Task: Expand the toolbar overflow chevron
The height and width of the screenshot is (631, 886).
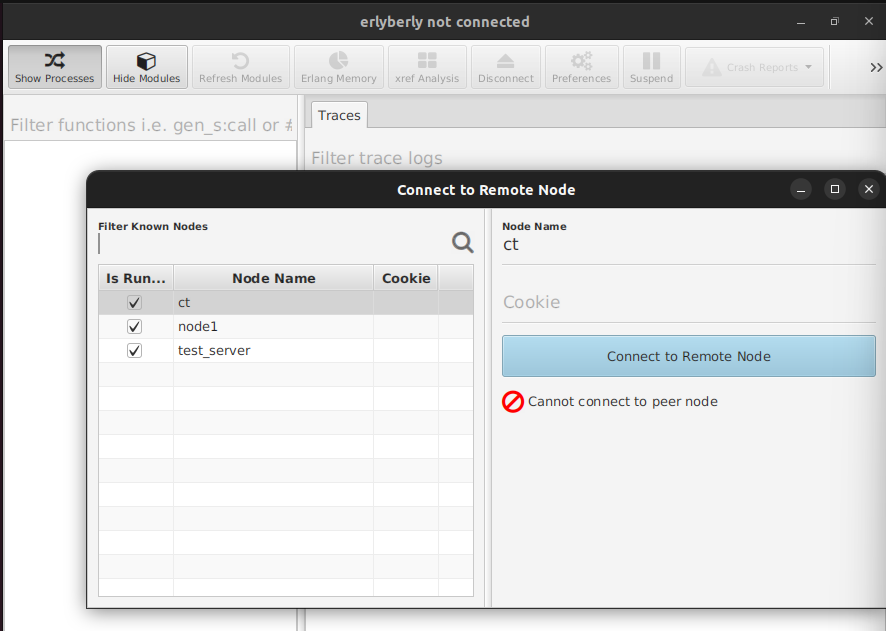Action: [876, 68]
